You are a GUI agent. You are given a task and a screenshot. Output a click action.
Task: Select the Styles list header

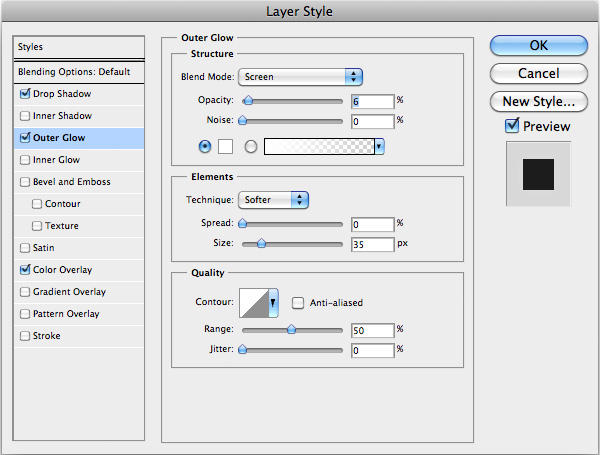pyautogui.click(x=78, y=47)
